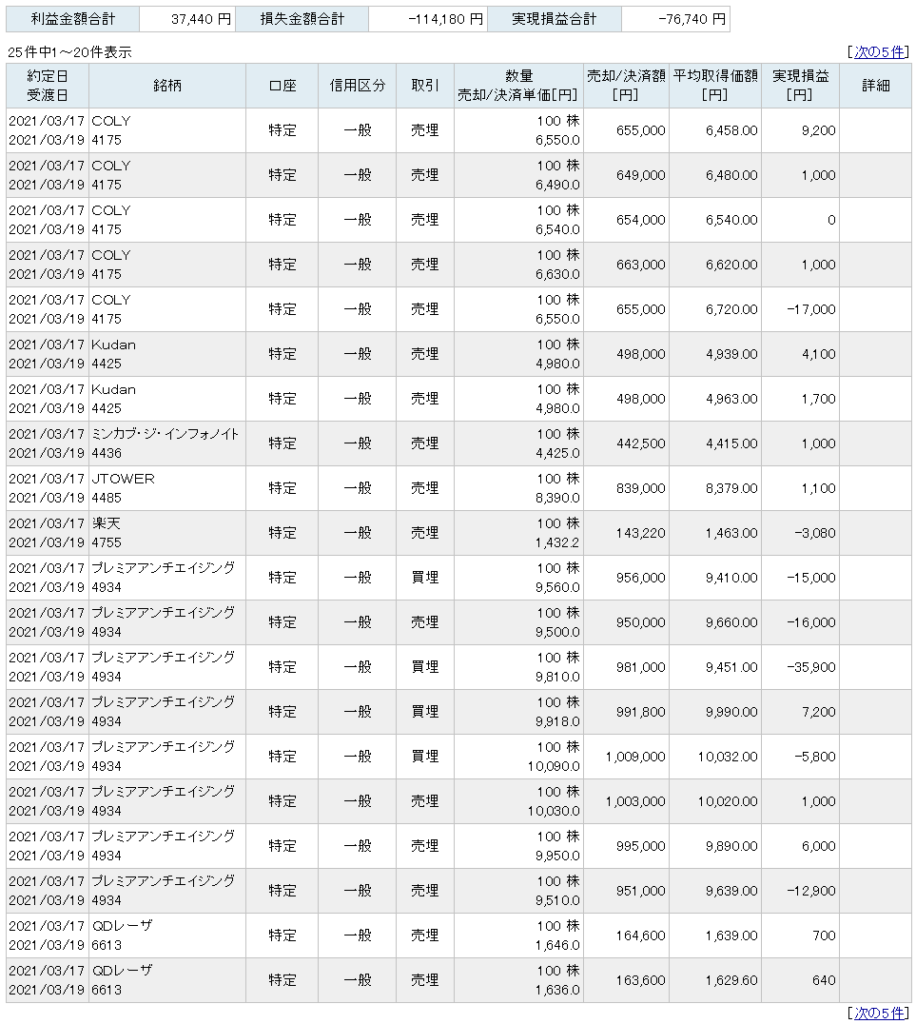Click the 買埋 cell in the -15,000 row
916x1024 pixels.
click(425, 578)
